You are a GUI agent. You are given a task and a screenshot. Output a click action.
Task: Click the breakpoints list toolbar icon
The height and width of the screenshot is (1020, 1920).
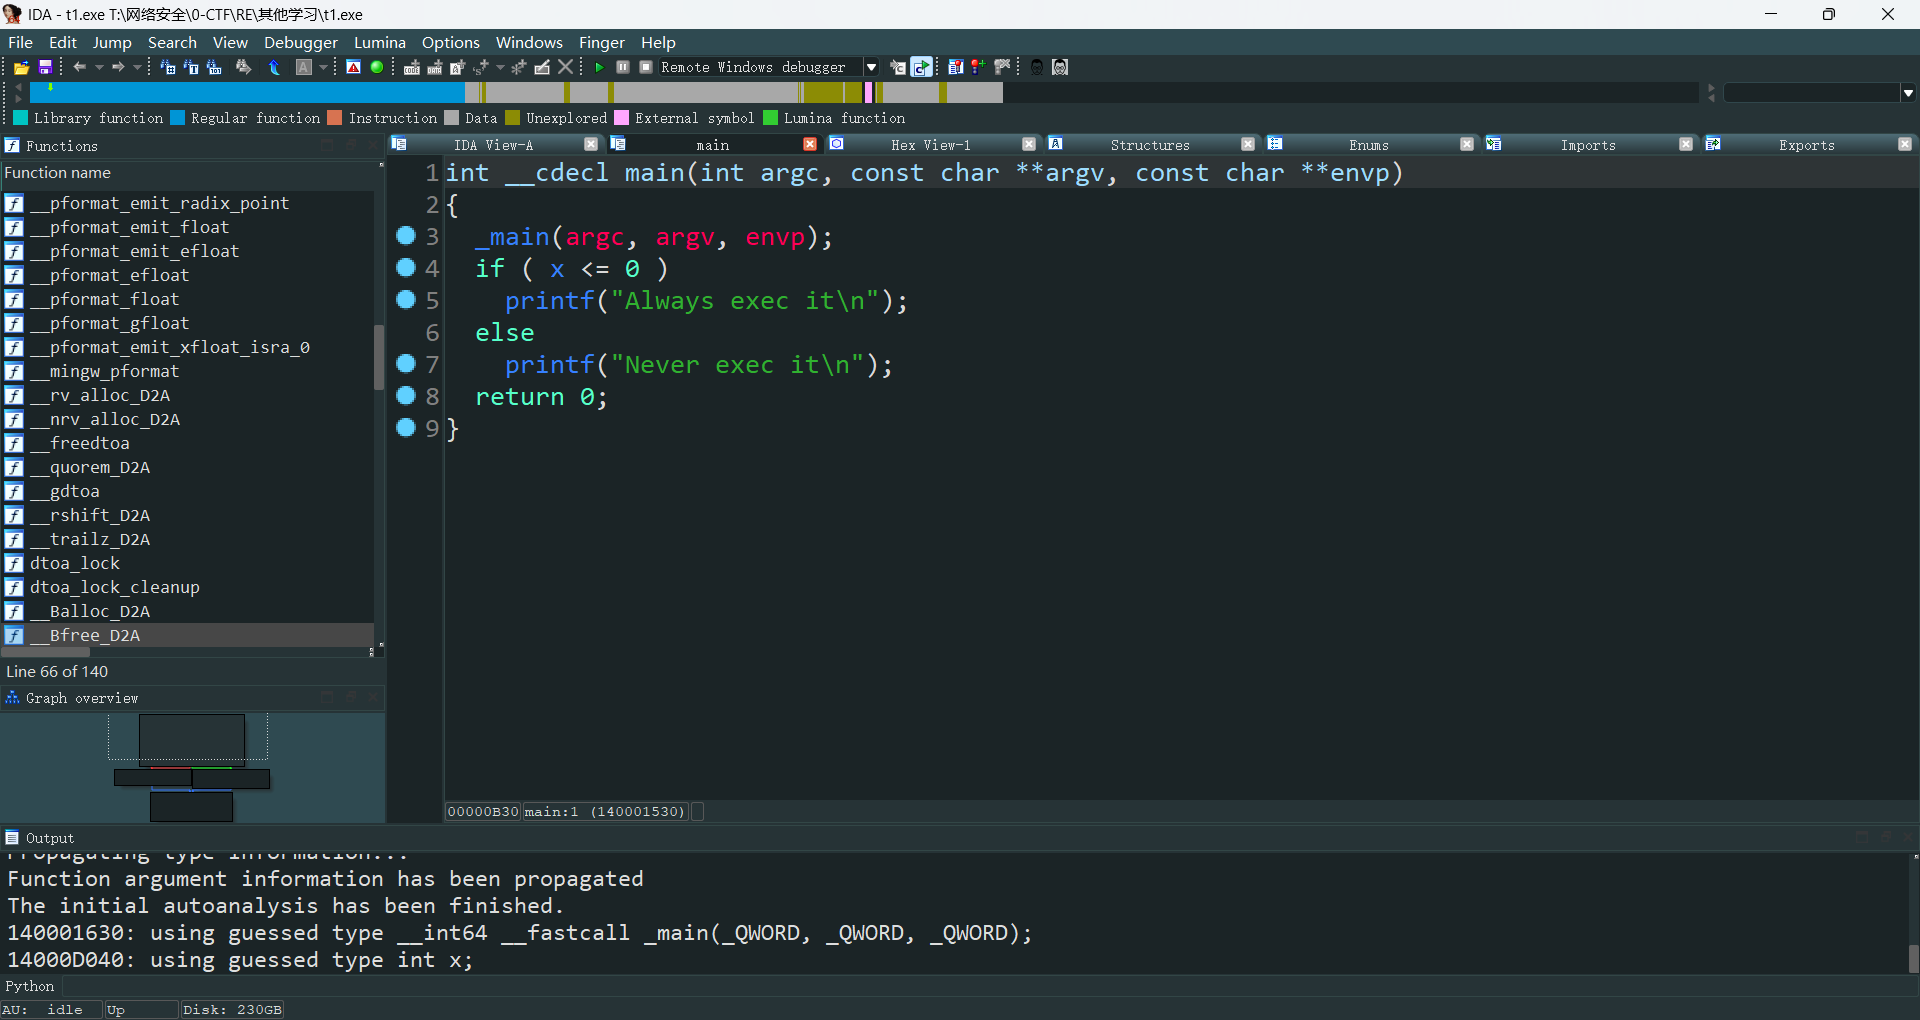click(955, 67)
